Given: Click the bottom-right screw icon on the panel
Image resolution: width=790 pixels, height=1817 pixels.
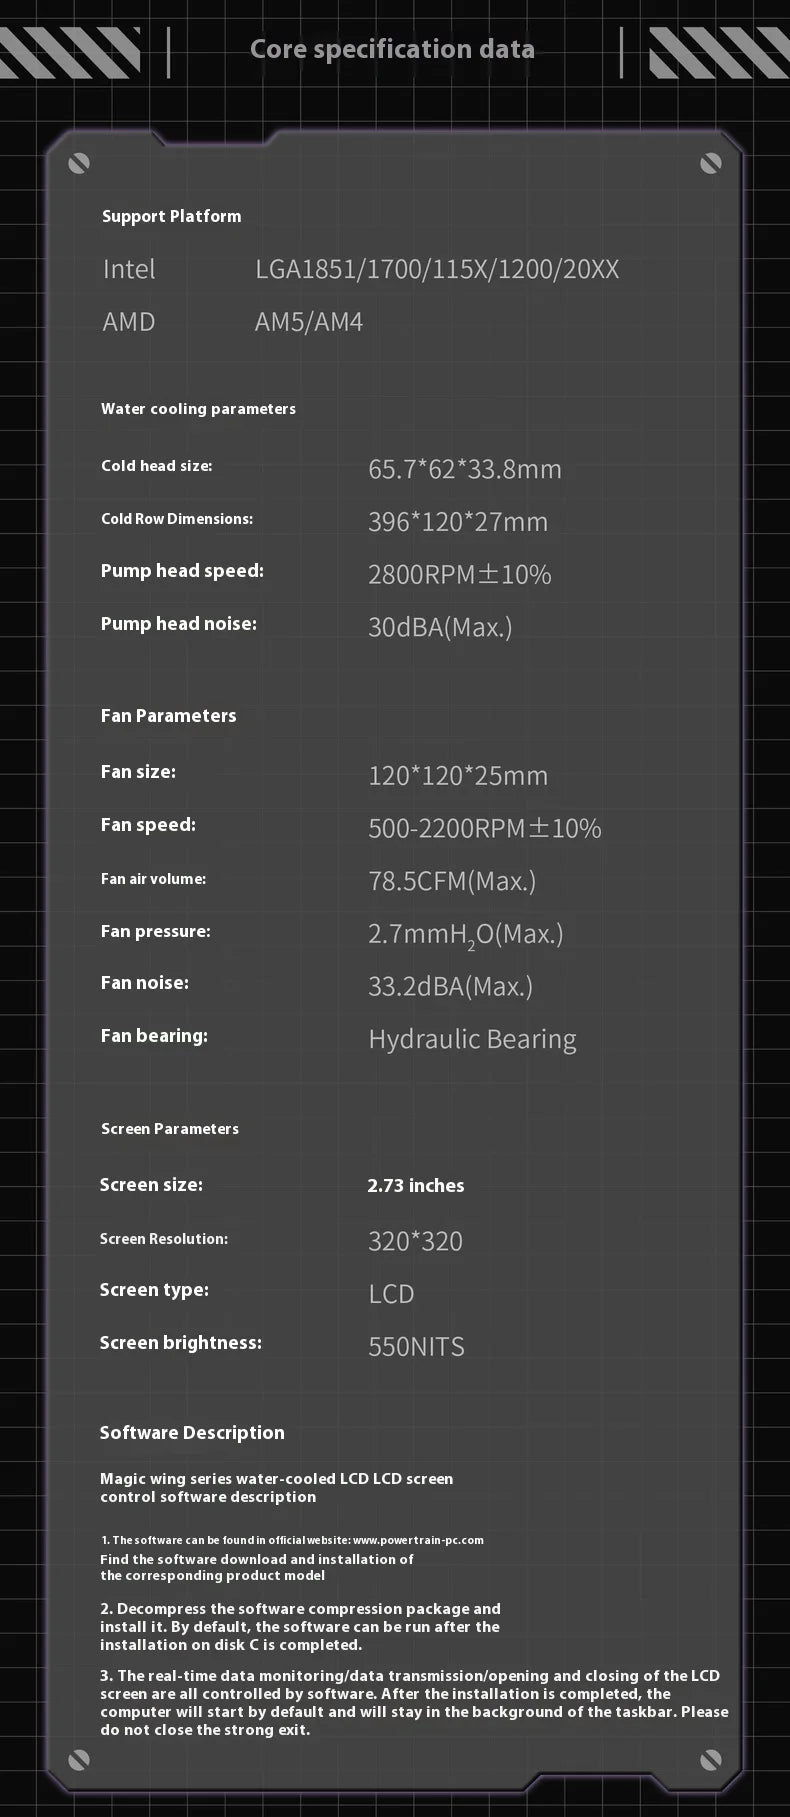Looking at the screenshot, I should pyautogui.click(x=711, y=1759).
